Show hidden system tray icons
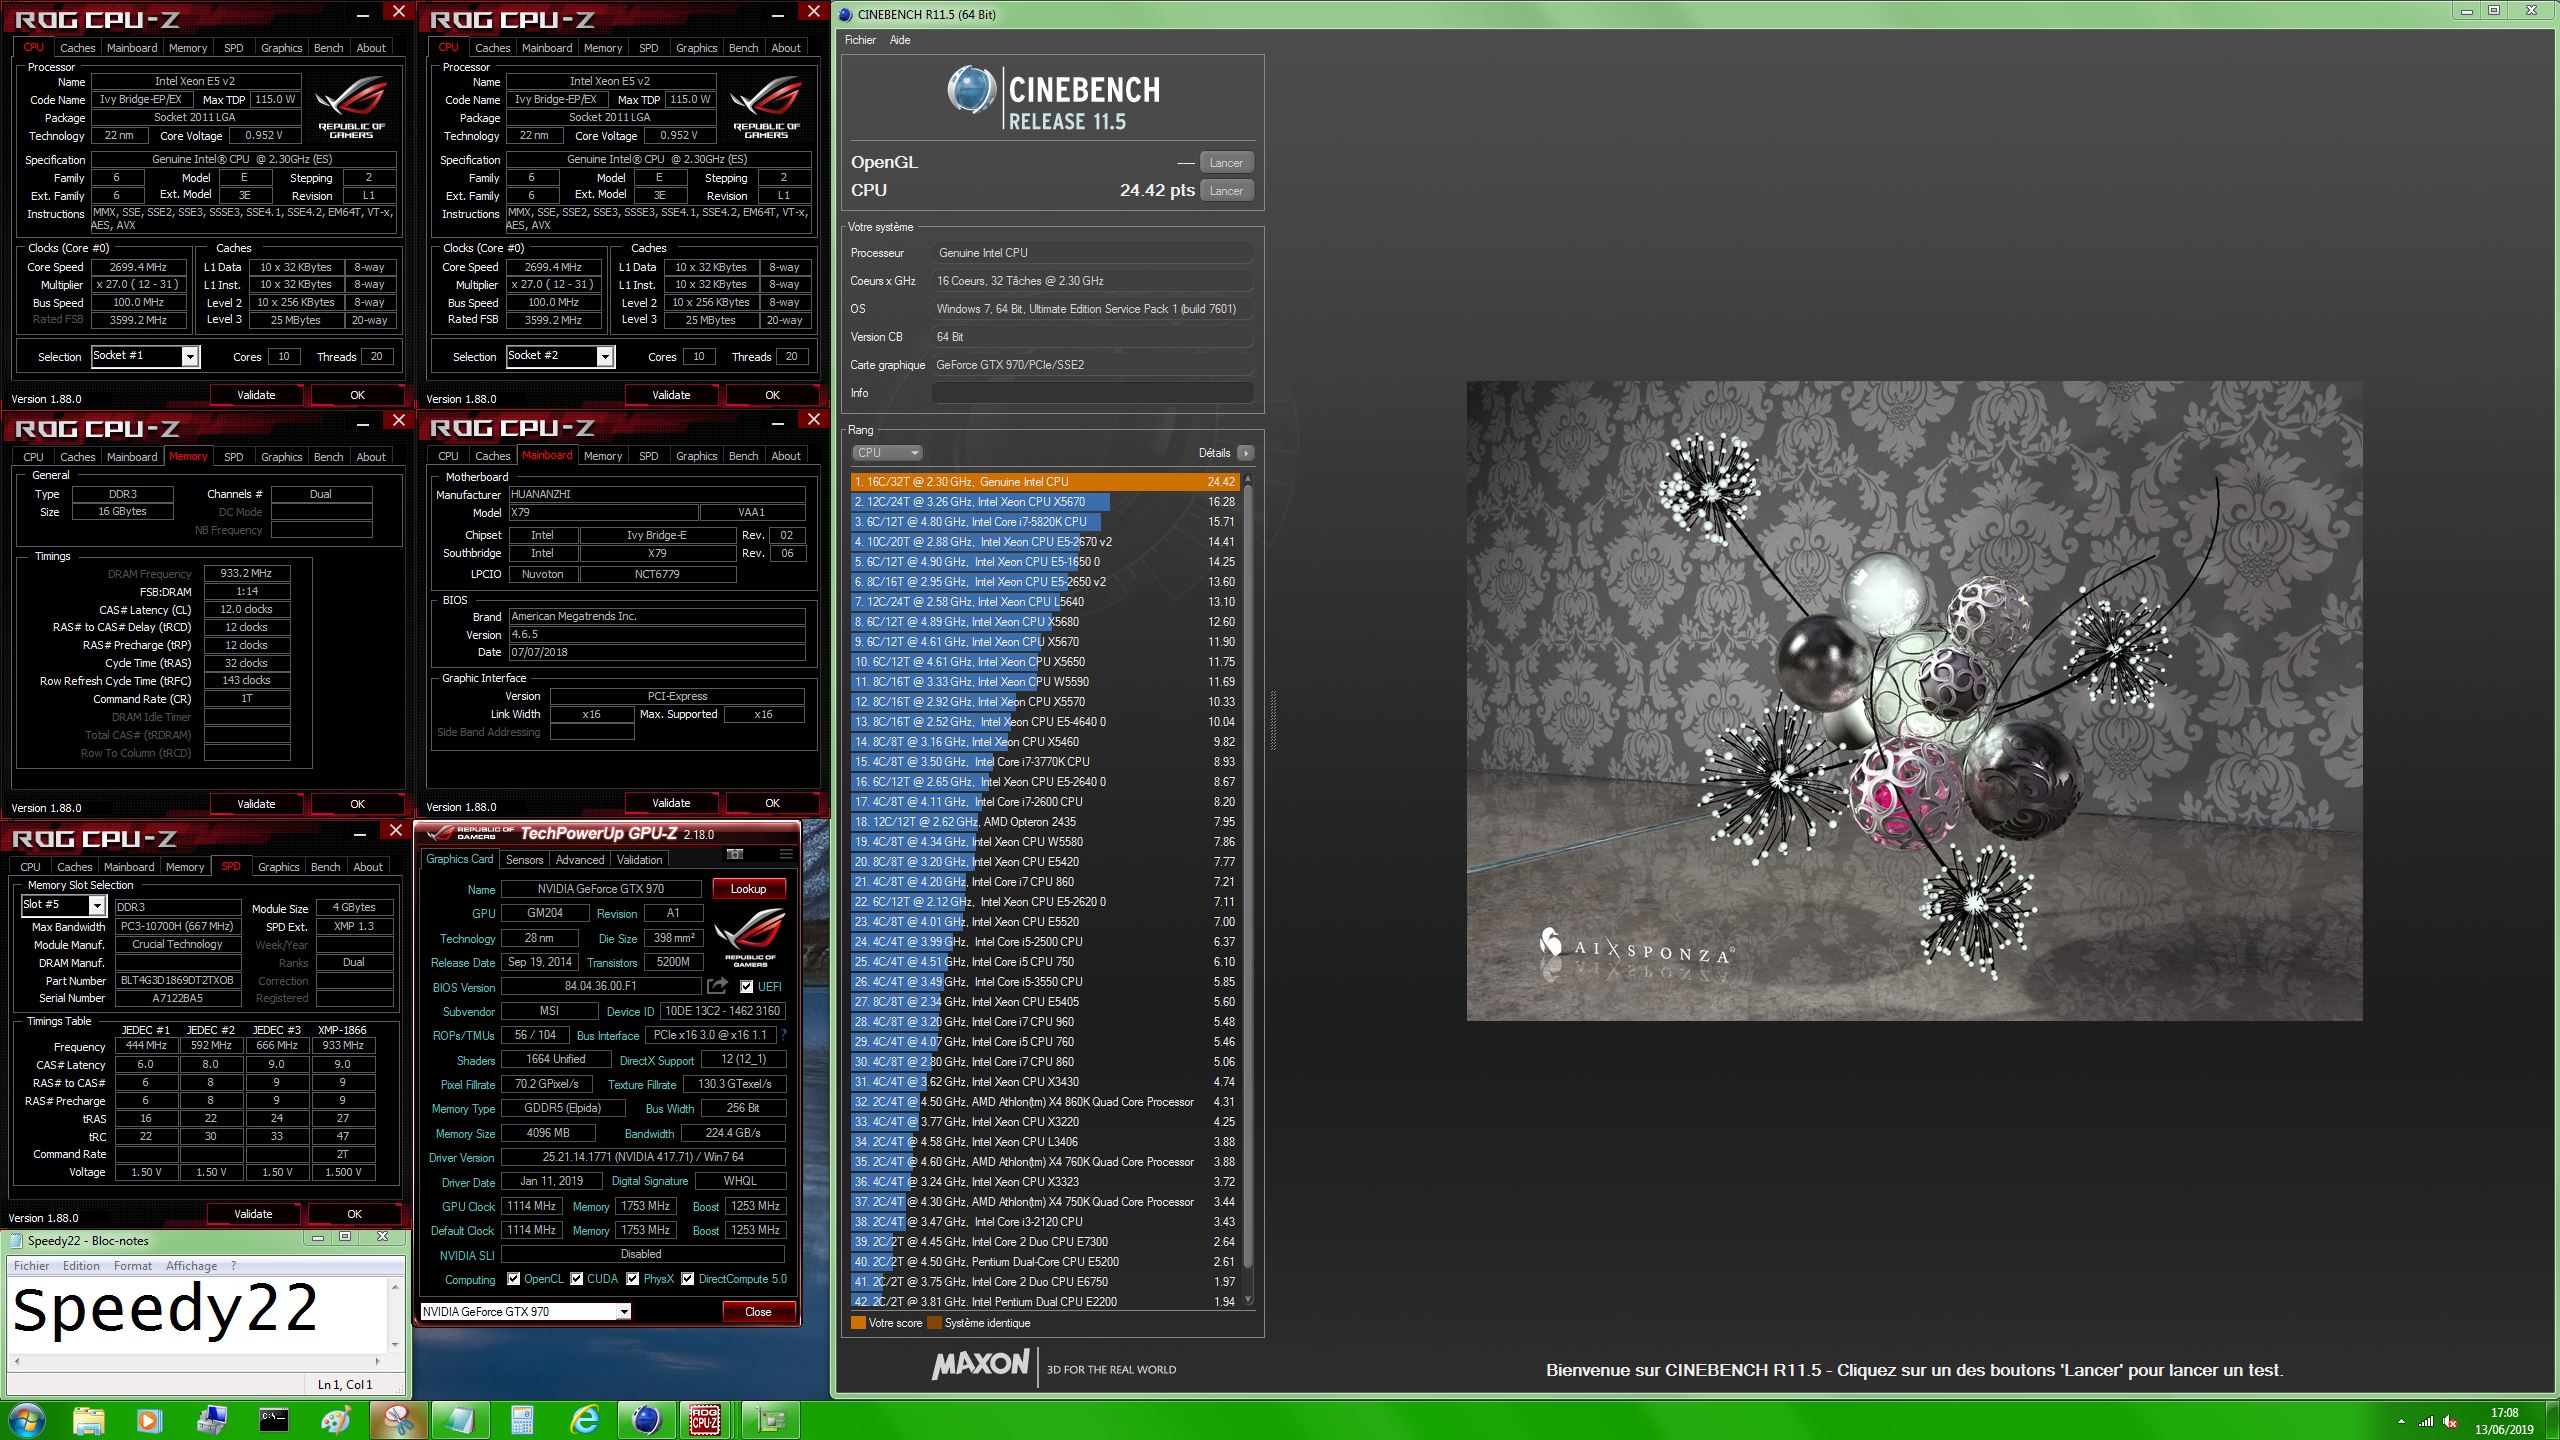 pyautogui.click(x=2401, y=1421)
